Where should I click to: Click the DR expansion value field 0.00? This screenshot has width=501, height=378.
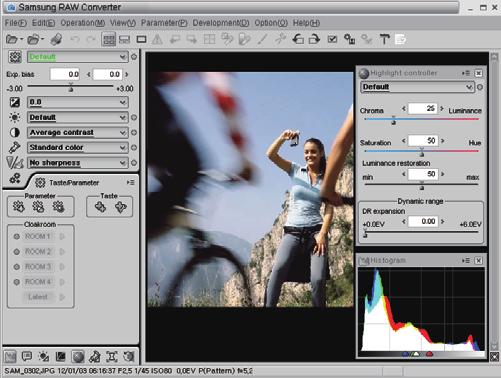click(x=423, y=221)
